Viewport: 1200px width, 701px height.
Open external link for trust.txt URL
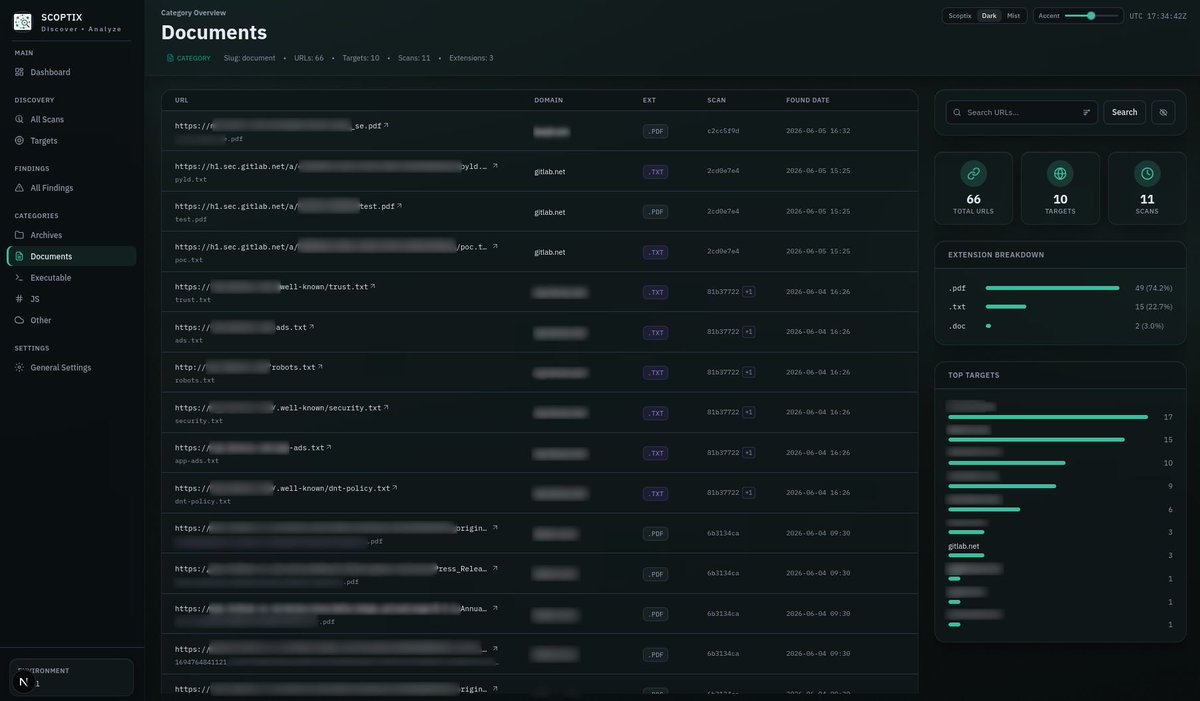pyautogui.click(x=373, y=286)
